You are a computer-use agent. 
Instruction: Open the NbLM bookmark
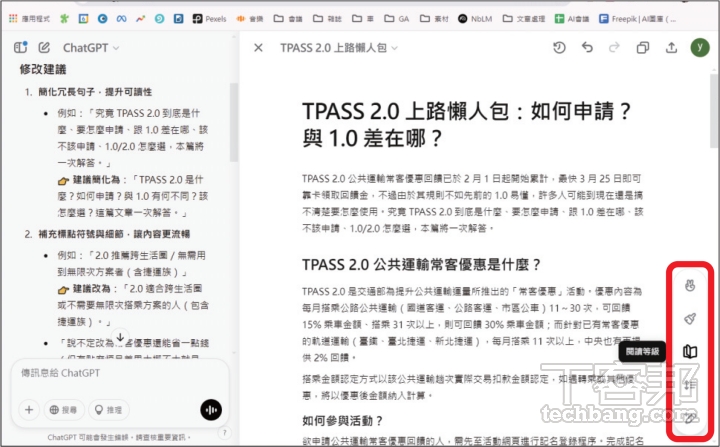475,19
